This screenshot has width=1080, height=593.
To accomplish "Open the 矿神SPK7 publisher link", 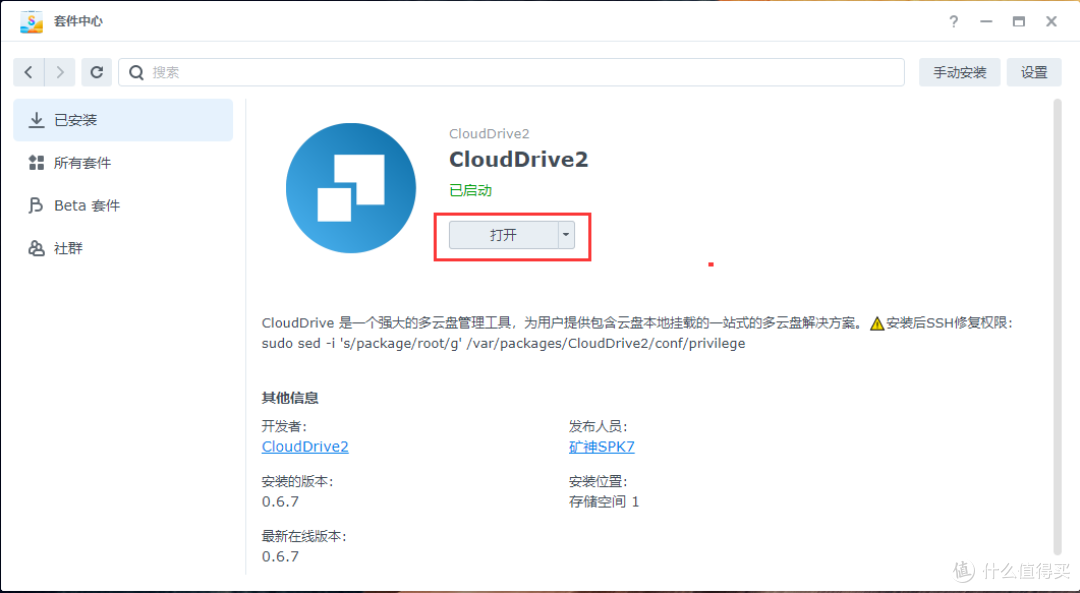I will click(601, 446).
